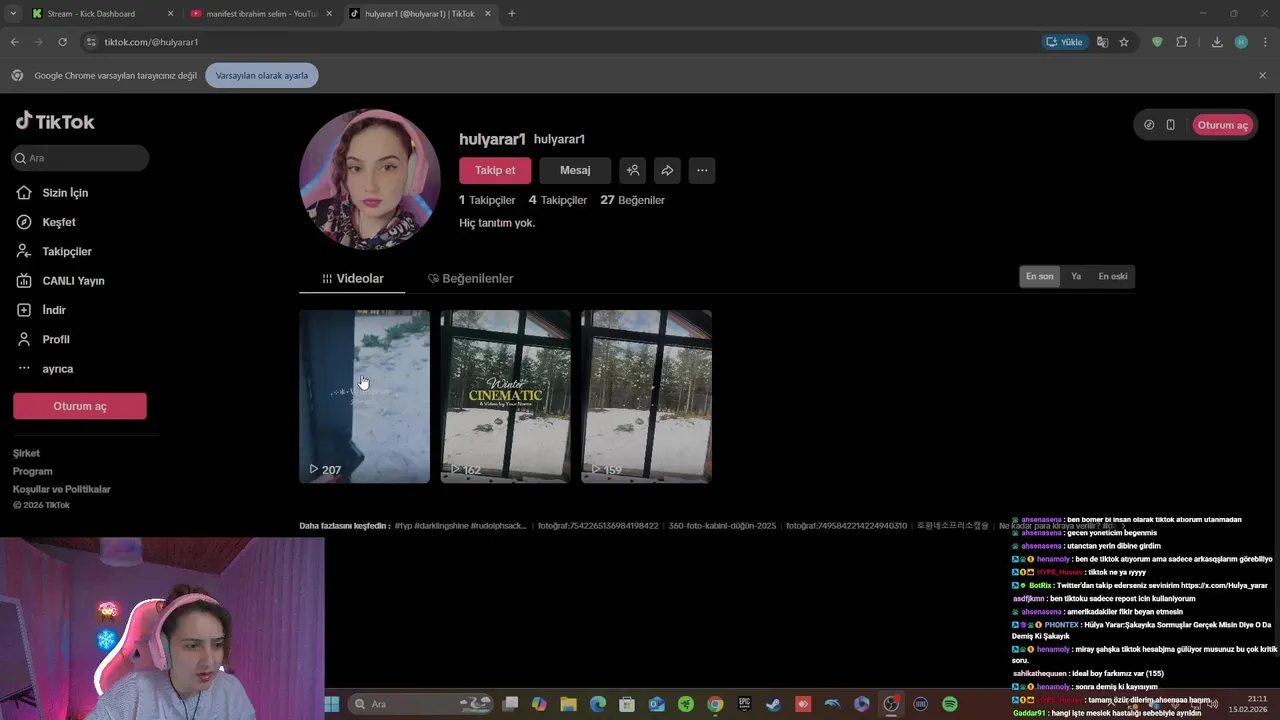Click the translate page icon

(1102, 42)
